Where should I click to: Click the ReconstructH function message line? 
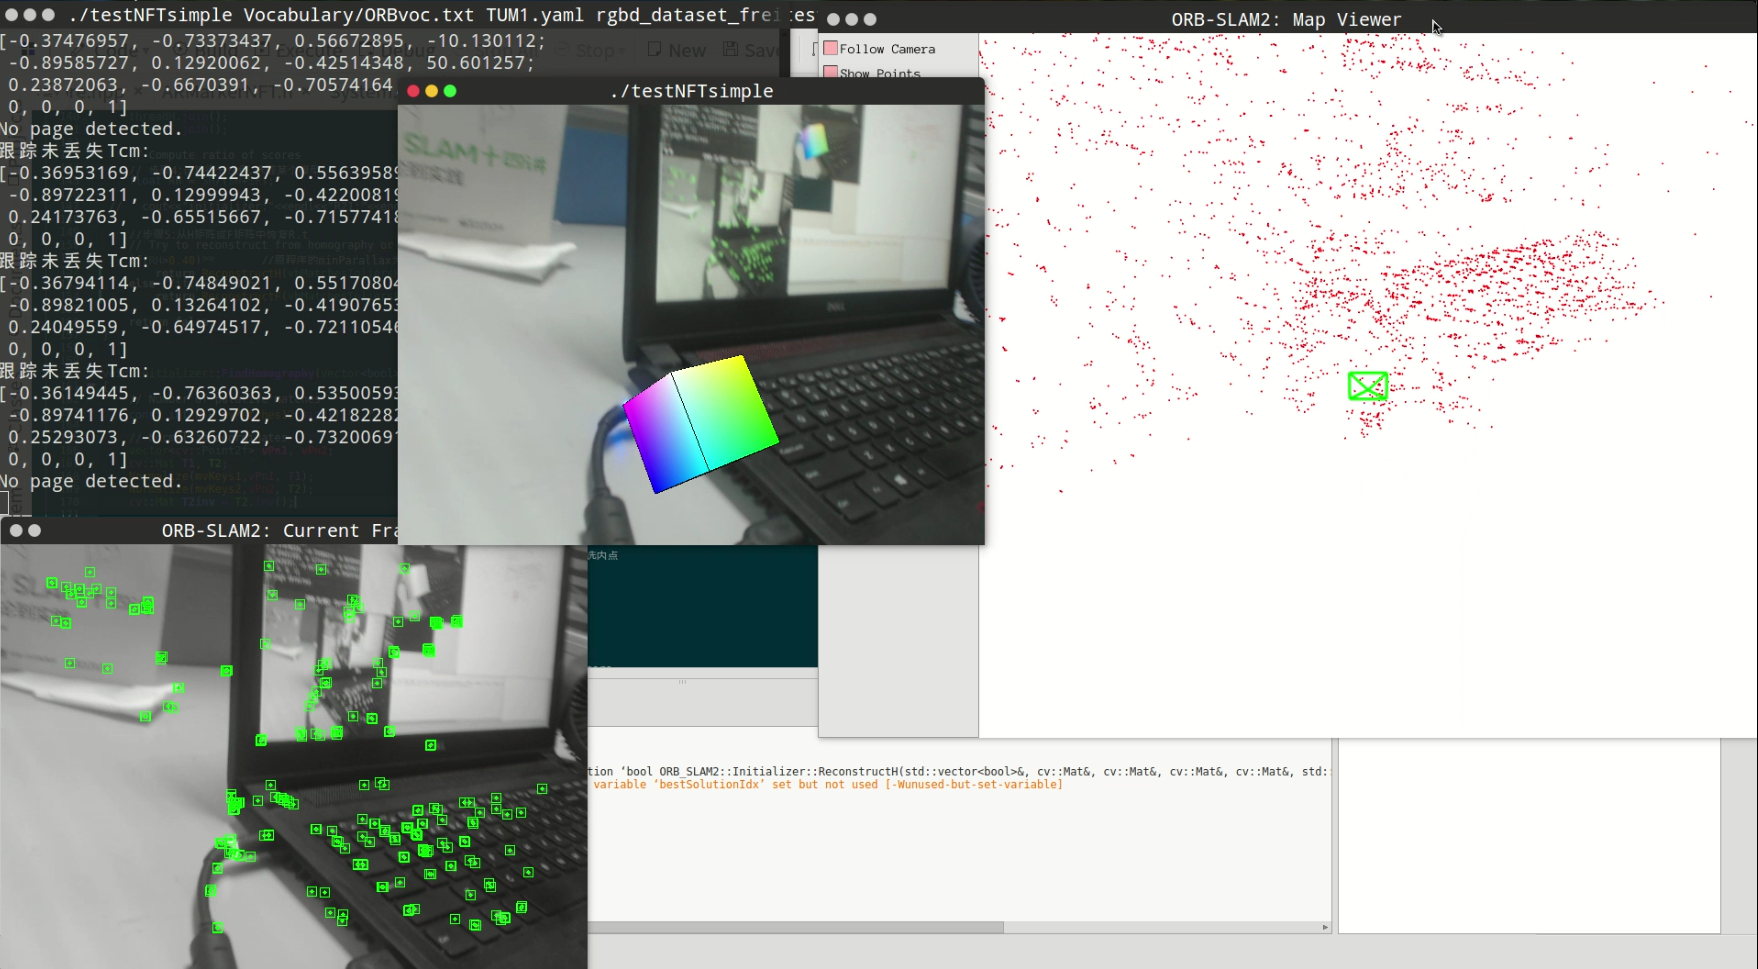point(960,771)
